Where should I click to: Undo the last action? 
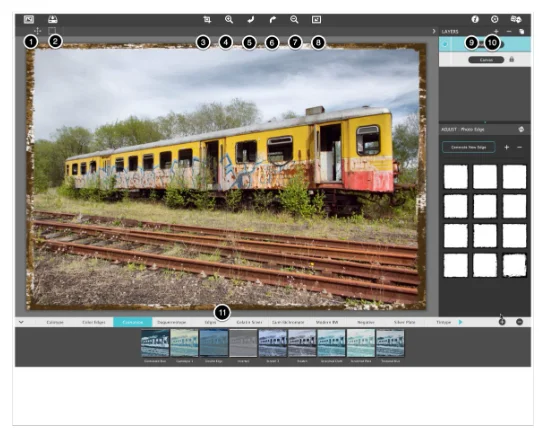click(251, 20)
